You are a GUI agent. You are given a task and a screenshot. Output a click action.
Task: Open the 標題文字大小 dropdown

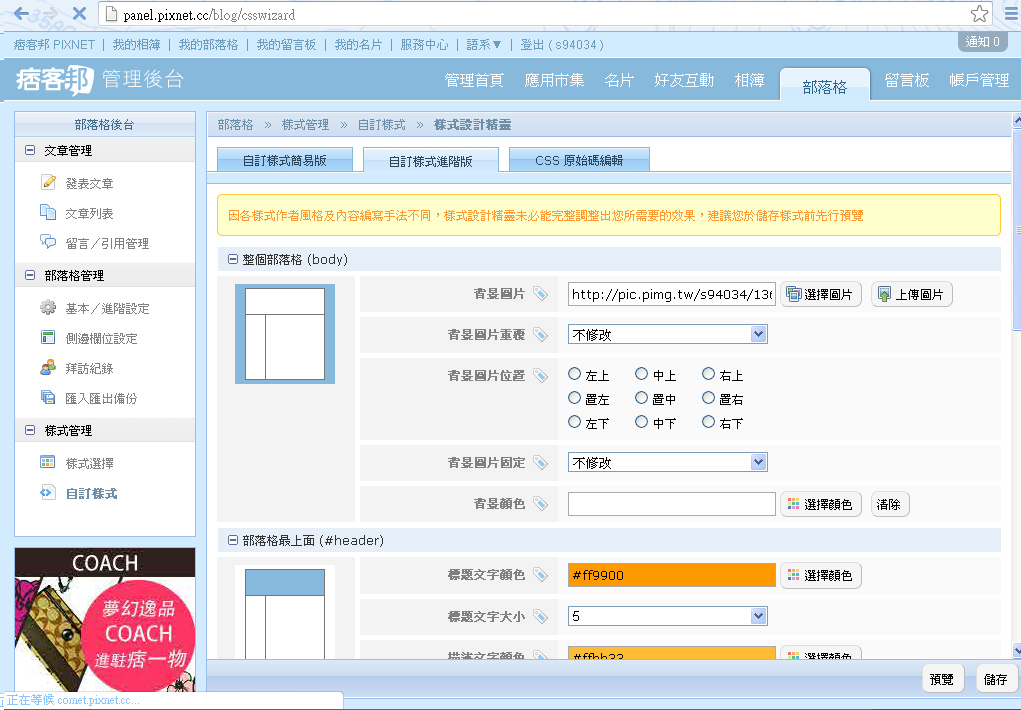(667, 616)
